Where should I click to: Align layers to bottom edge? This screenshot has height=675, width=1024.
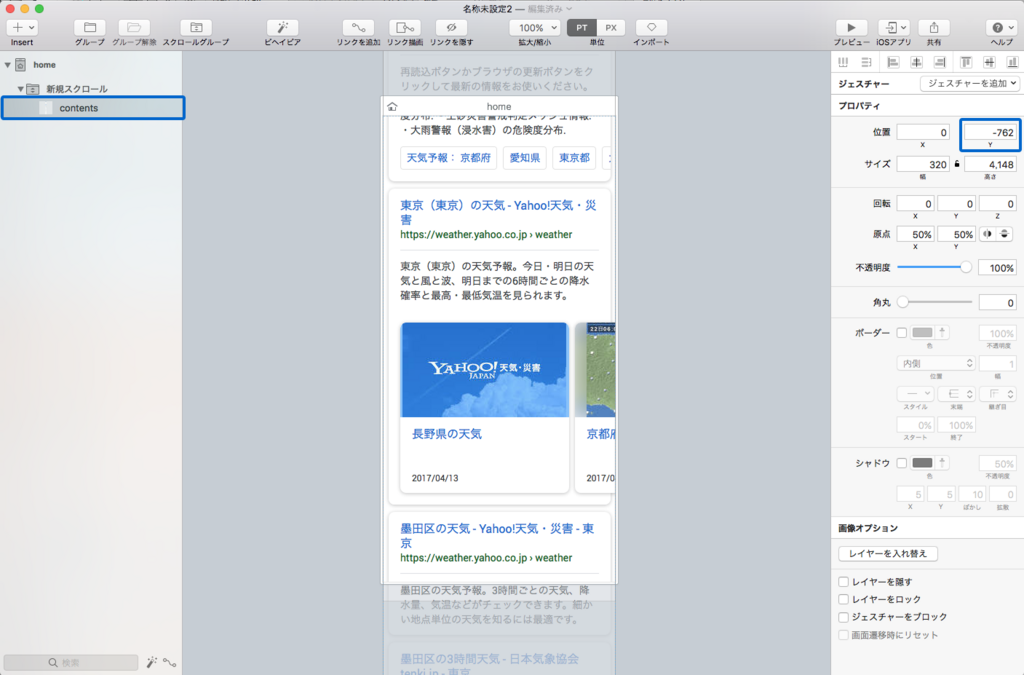coord(1012,62)
